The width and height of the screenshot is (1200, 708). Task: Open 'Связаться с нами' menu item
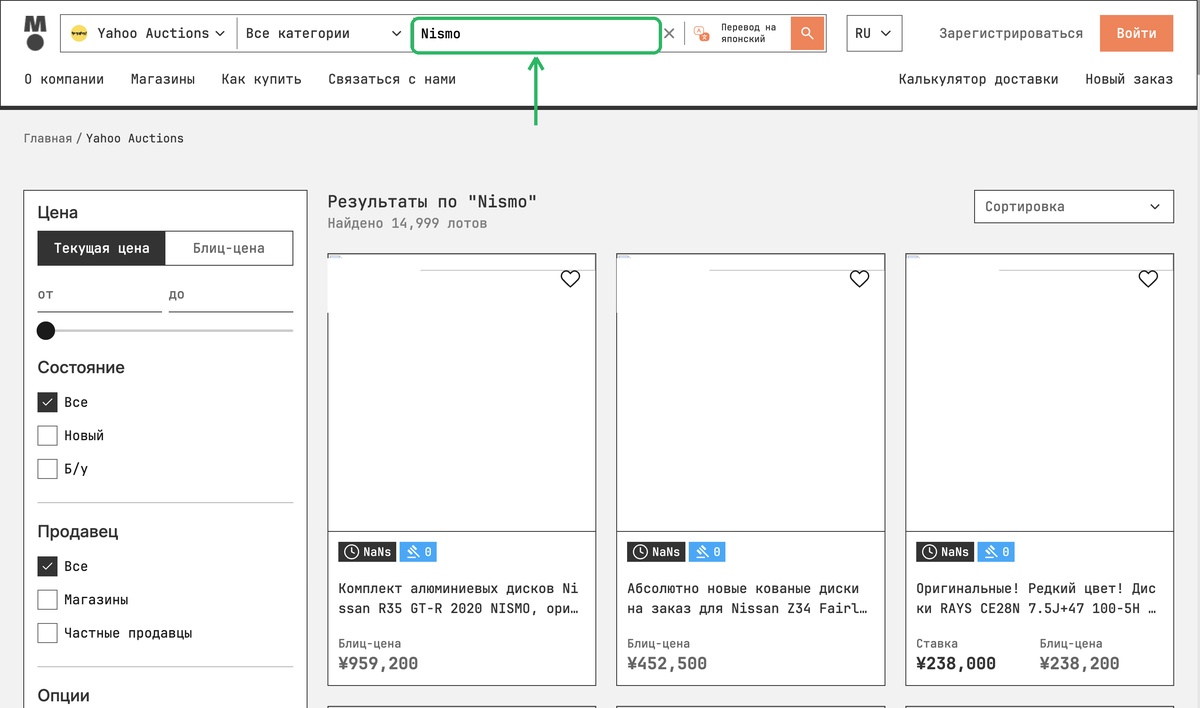tap(392, 79)
